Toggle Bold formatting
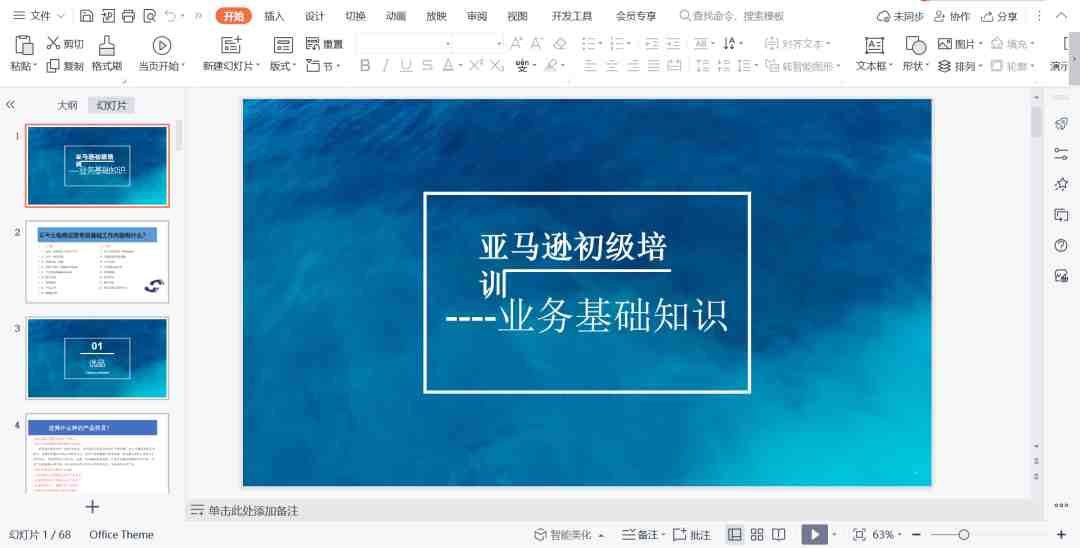Viewport: 1080px width, 548px height. 365,65
